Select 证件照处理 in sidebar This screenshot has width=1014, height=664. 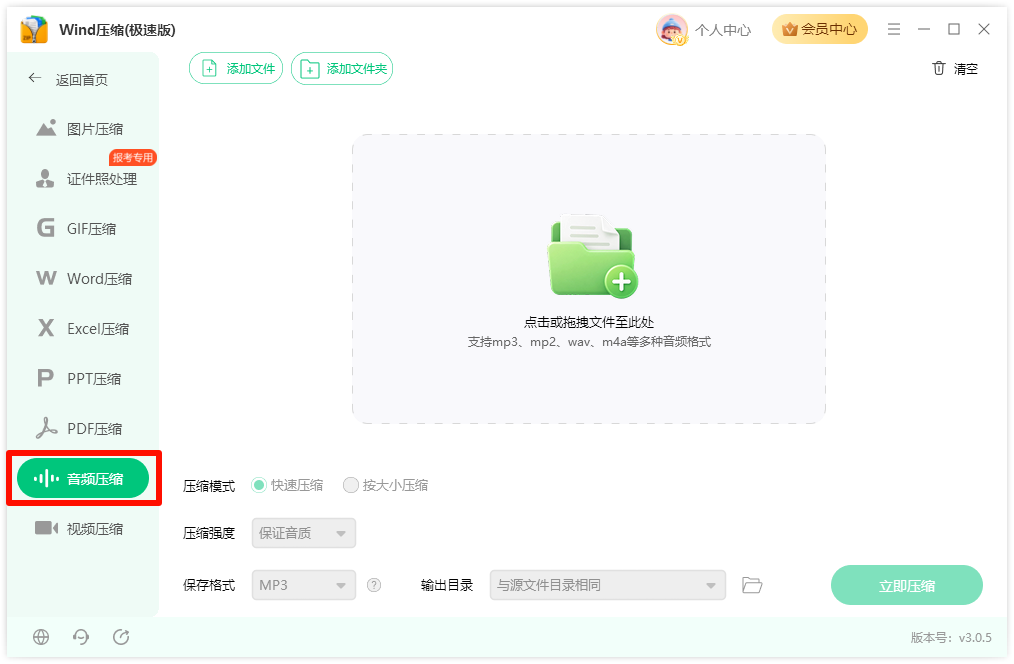point(87,179)
